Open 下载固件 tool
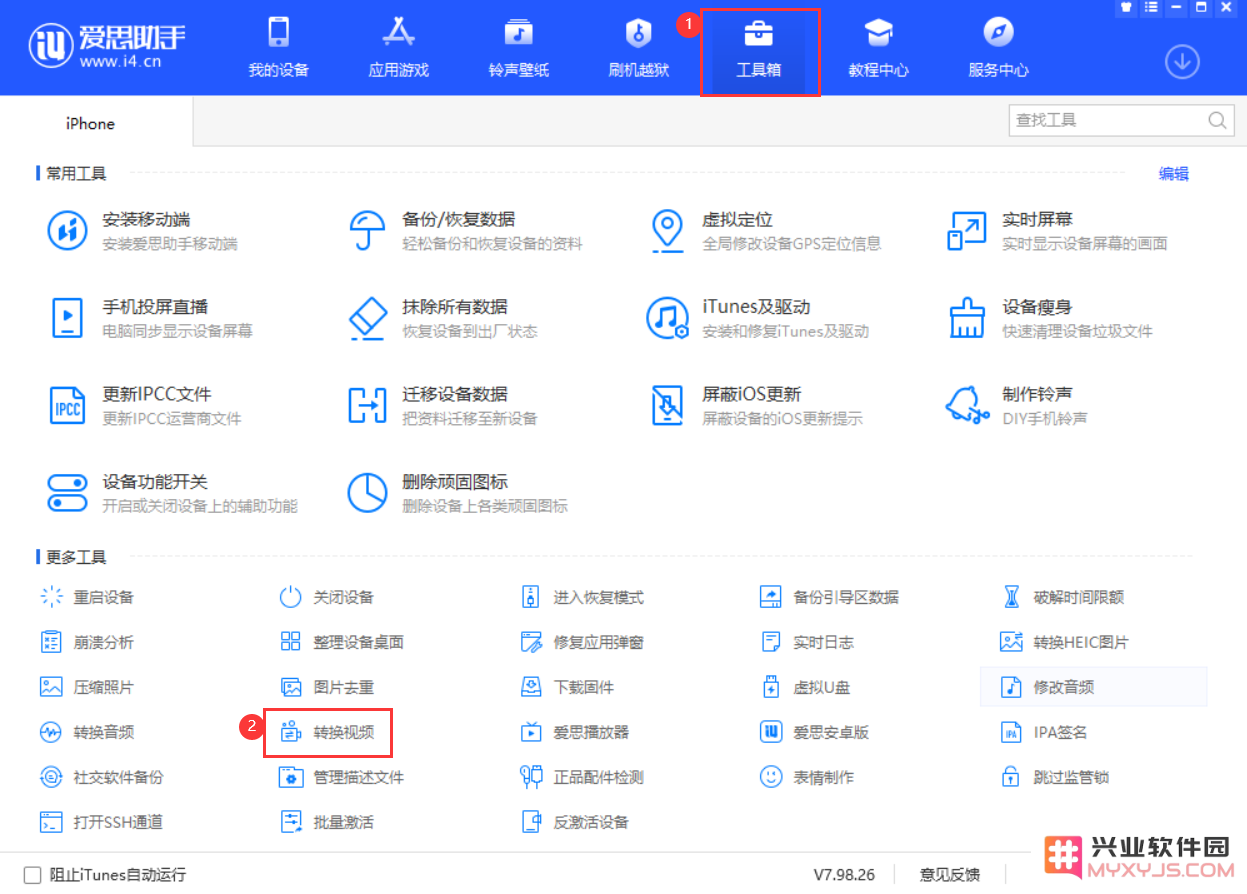This screenshot has height=894, width=1247. point(567,687)
